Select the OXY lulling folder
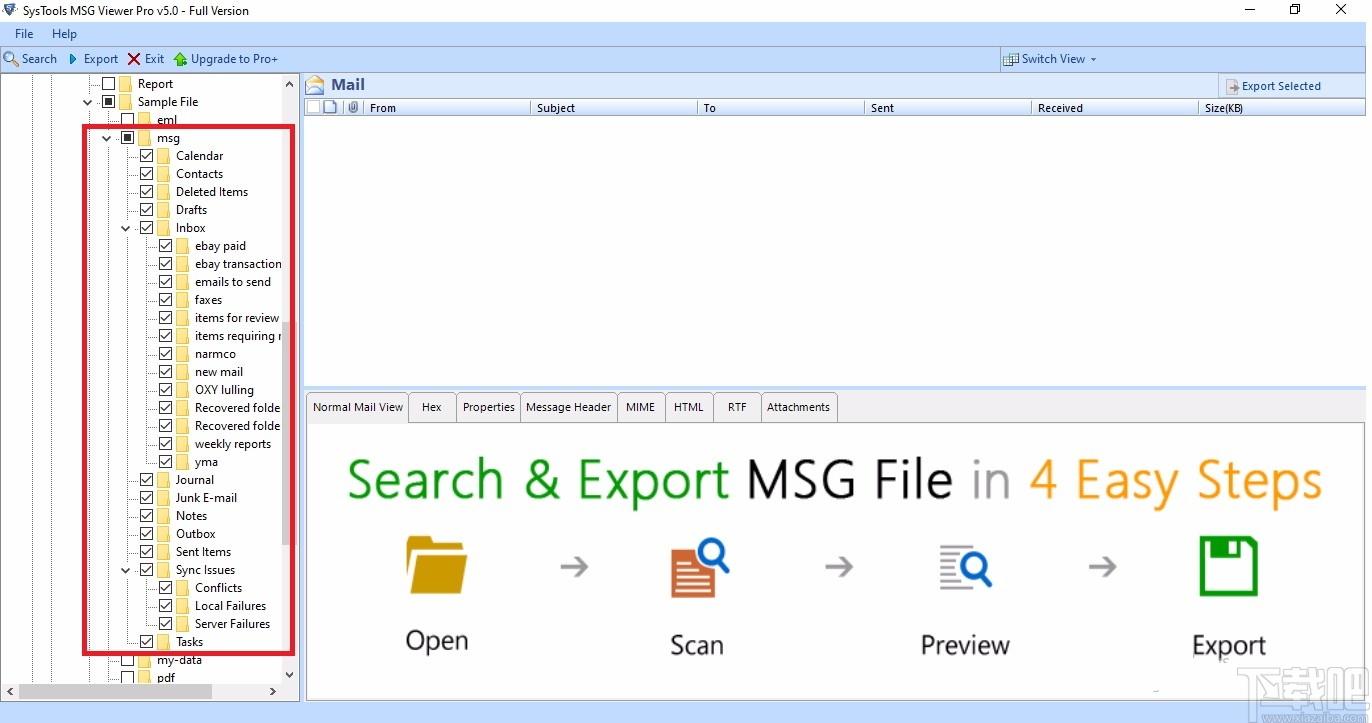This screenshot has height=723, width=1372. click(x=224, y=390)
